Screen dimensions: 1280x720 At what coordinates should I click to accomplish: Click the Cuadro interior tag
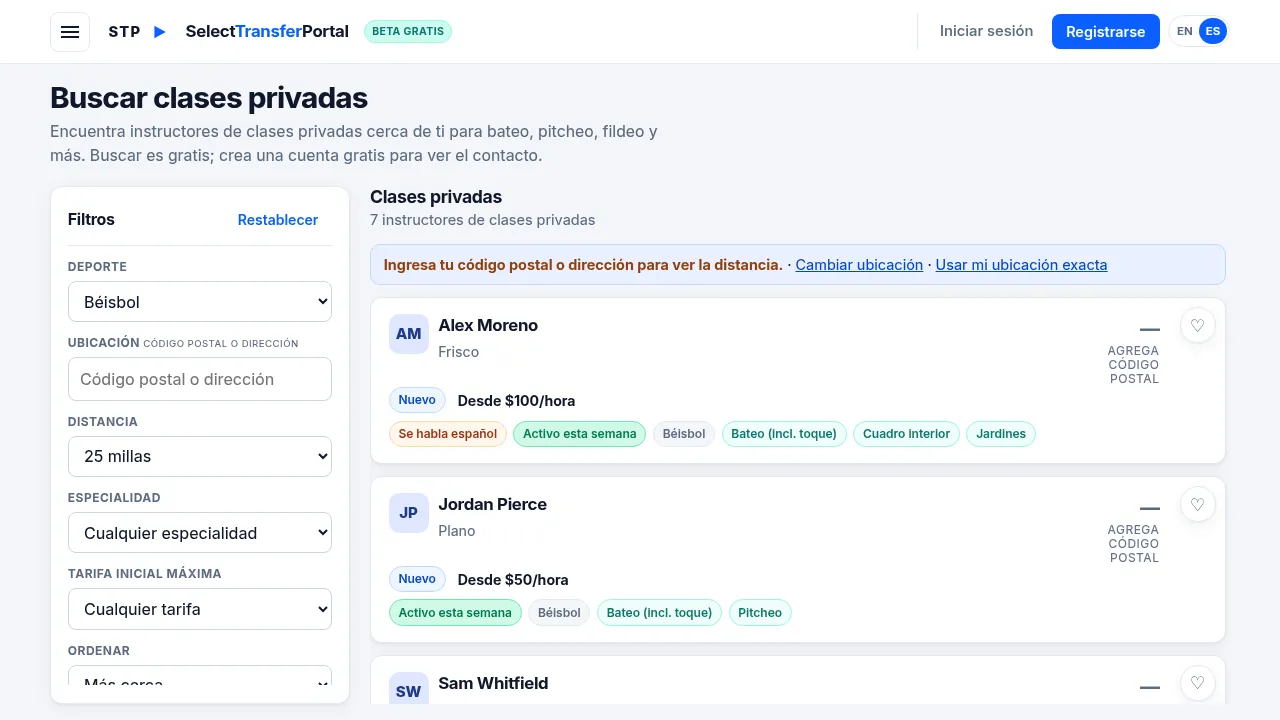coord(907,434)
